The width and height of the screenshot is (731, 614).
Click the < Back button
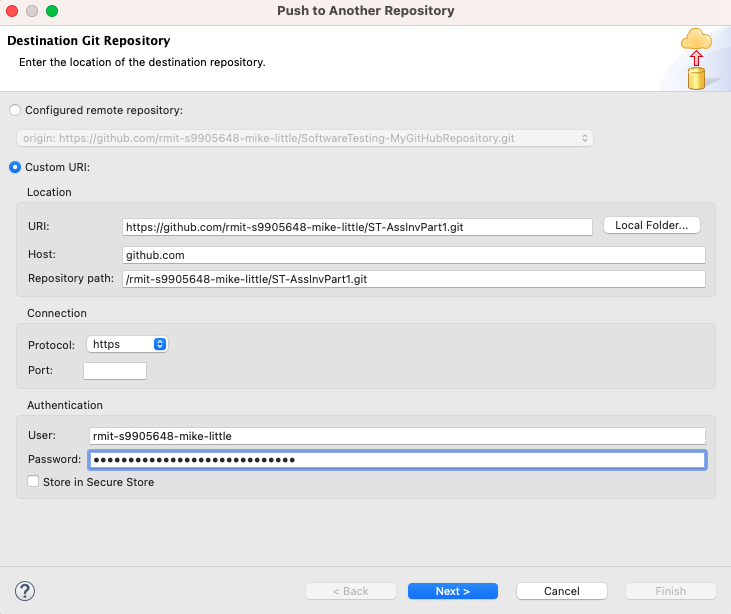351,591
